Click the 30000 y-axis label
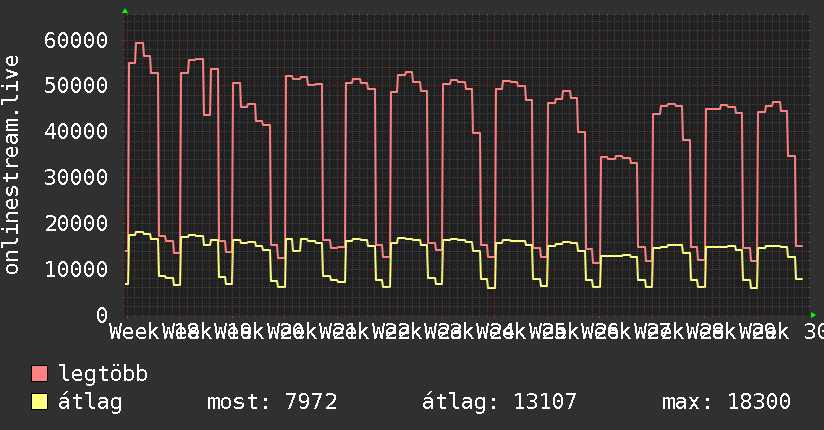 pos(76,178)
